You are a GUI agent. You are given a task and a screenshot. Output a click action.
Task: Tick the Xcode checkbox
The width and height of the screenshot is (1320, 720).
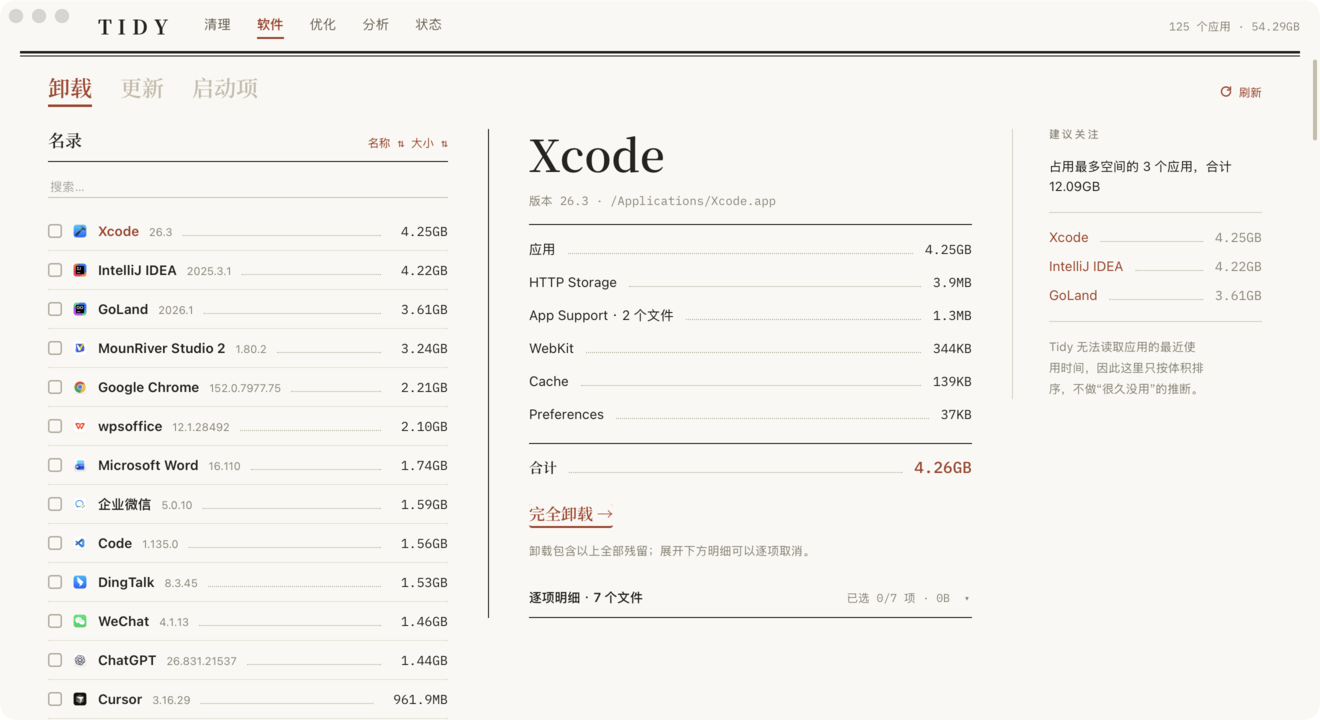pos(55,231)
